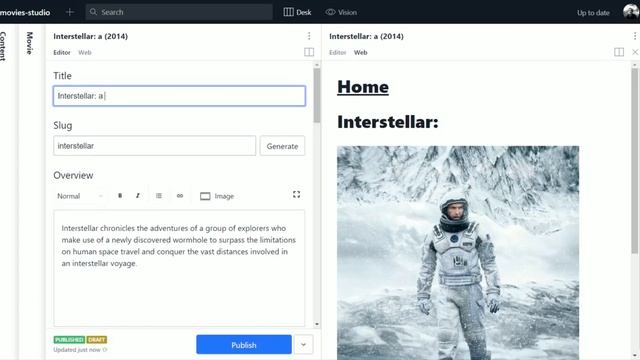Select the Web tab in right pane
The image size is (640, 360).
point(360,53)
